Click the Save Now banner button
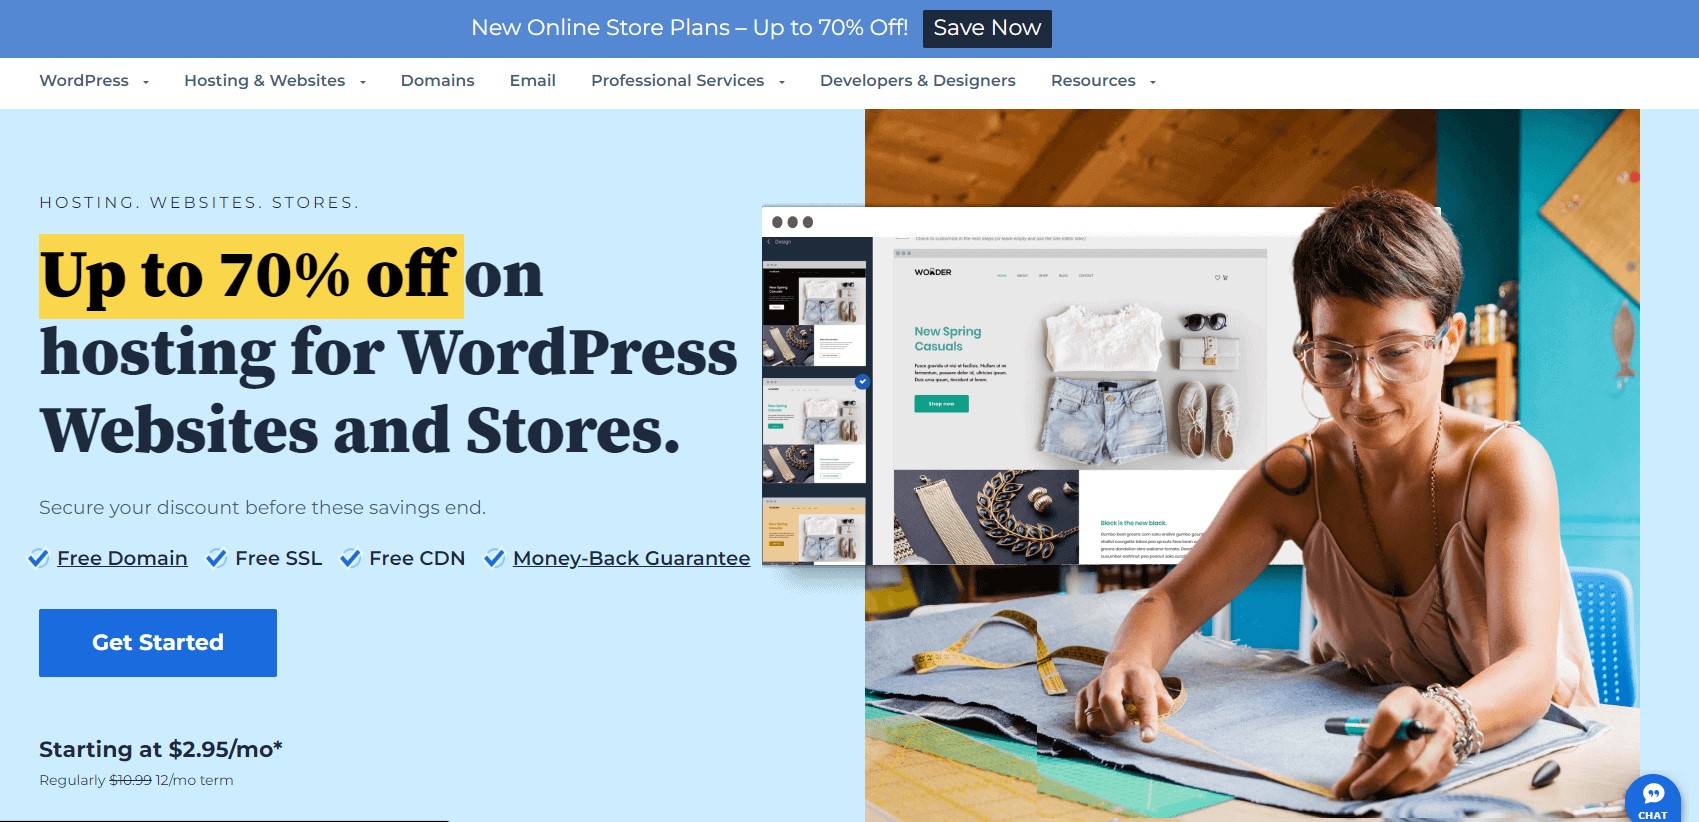 click(987, 28)
